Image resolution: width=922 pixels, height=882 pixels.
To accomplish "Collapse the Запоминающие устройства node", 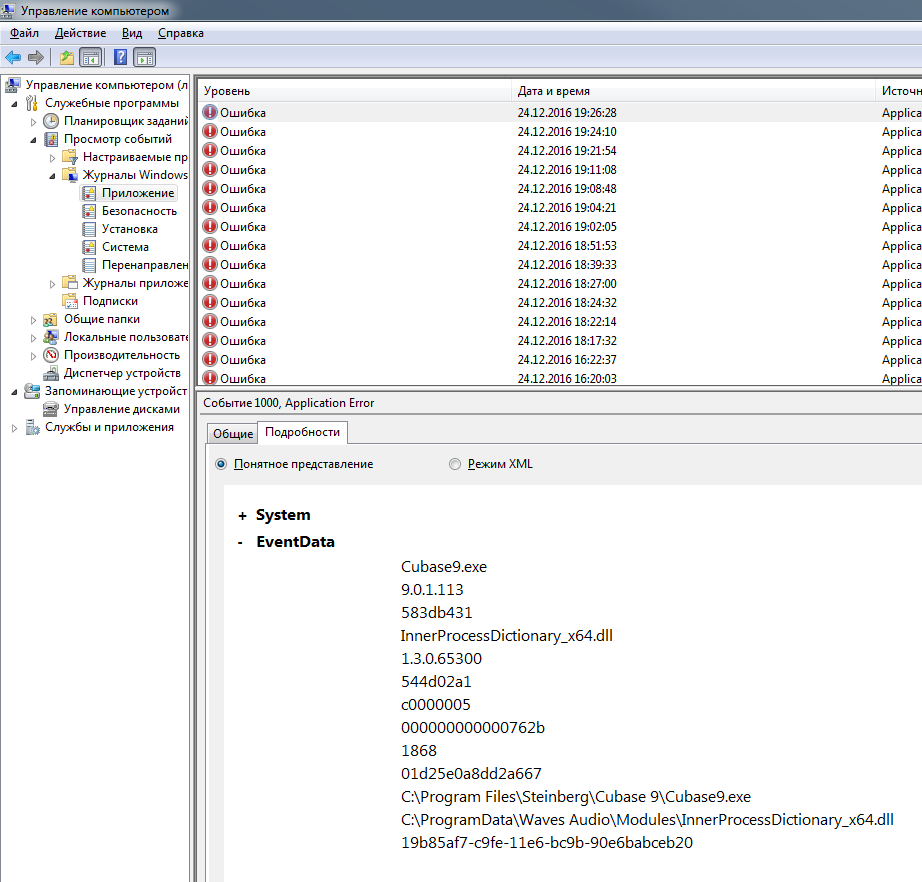I will point(15,392).
